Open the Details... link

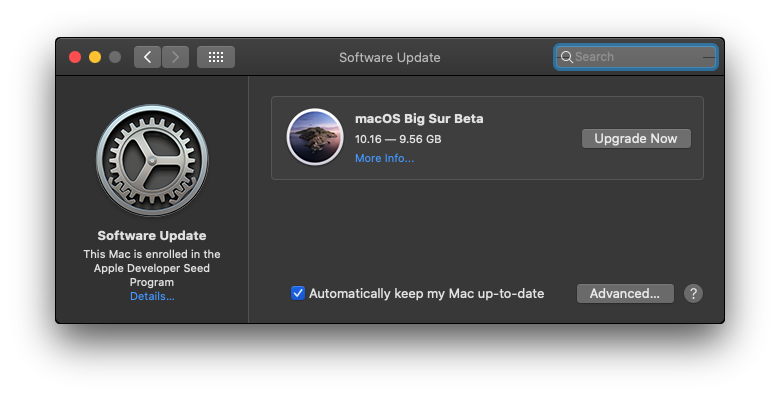pos(152,297)
